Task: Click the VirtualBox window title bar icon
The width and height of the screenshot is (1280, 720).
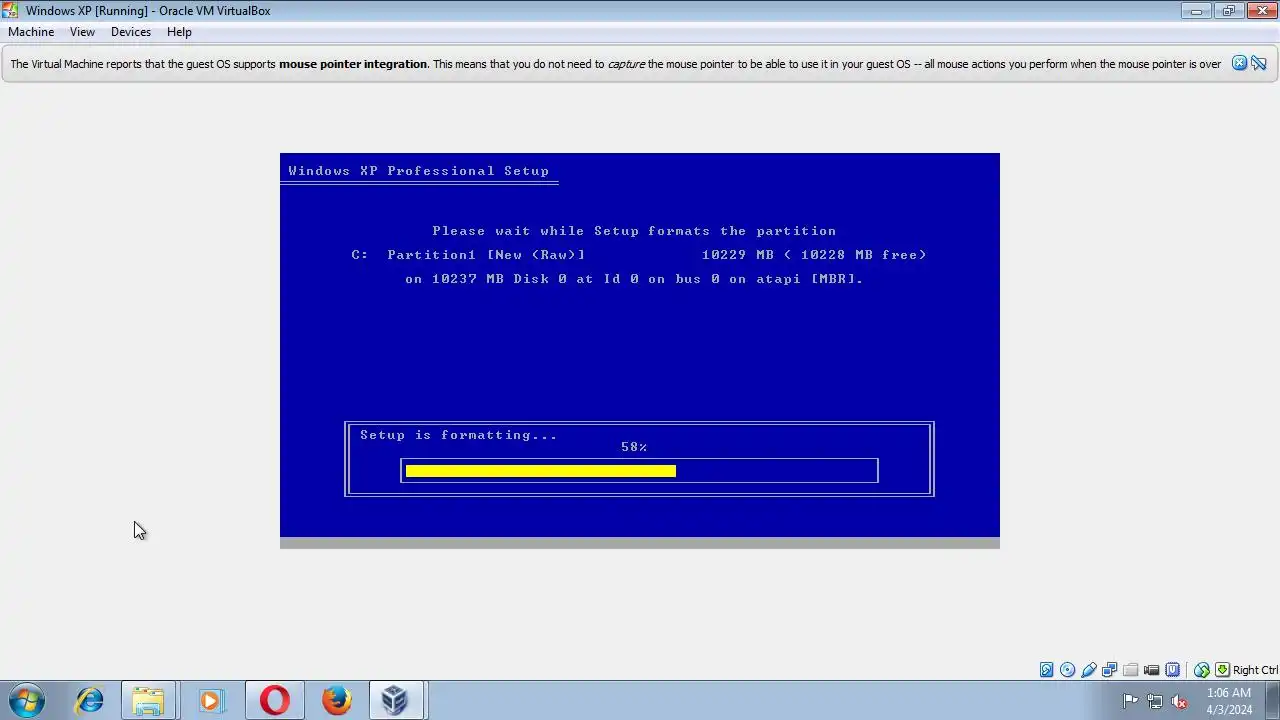Action: 11,10
